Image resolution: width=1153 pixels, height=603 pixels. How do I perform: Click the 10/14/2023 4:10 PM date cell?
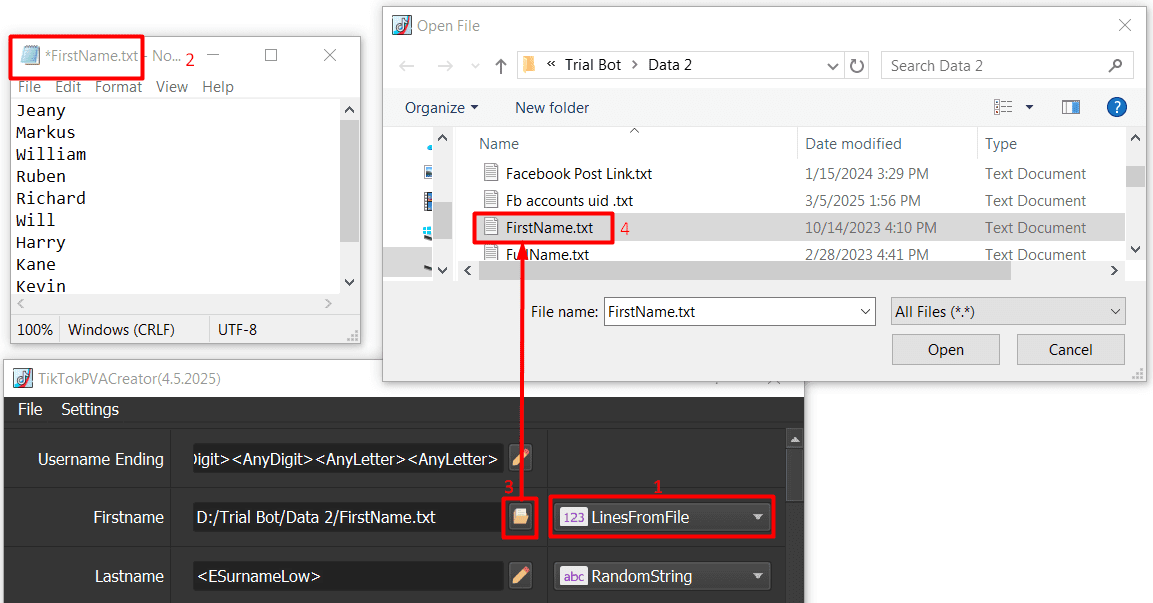(x=871, y=227)
